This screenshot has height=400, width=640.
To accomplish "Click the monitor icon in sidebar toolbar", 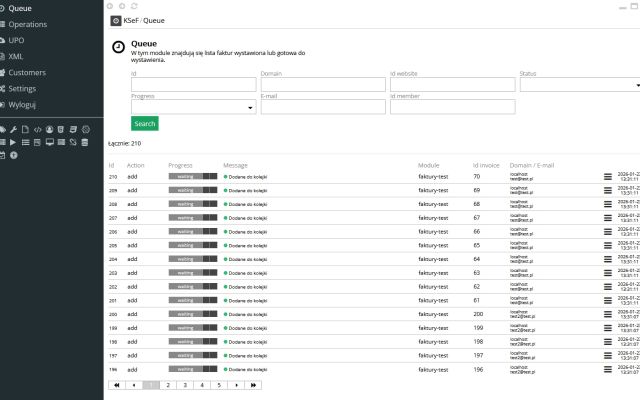I will click(x=50, y=142).
